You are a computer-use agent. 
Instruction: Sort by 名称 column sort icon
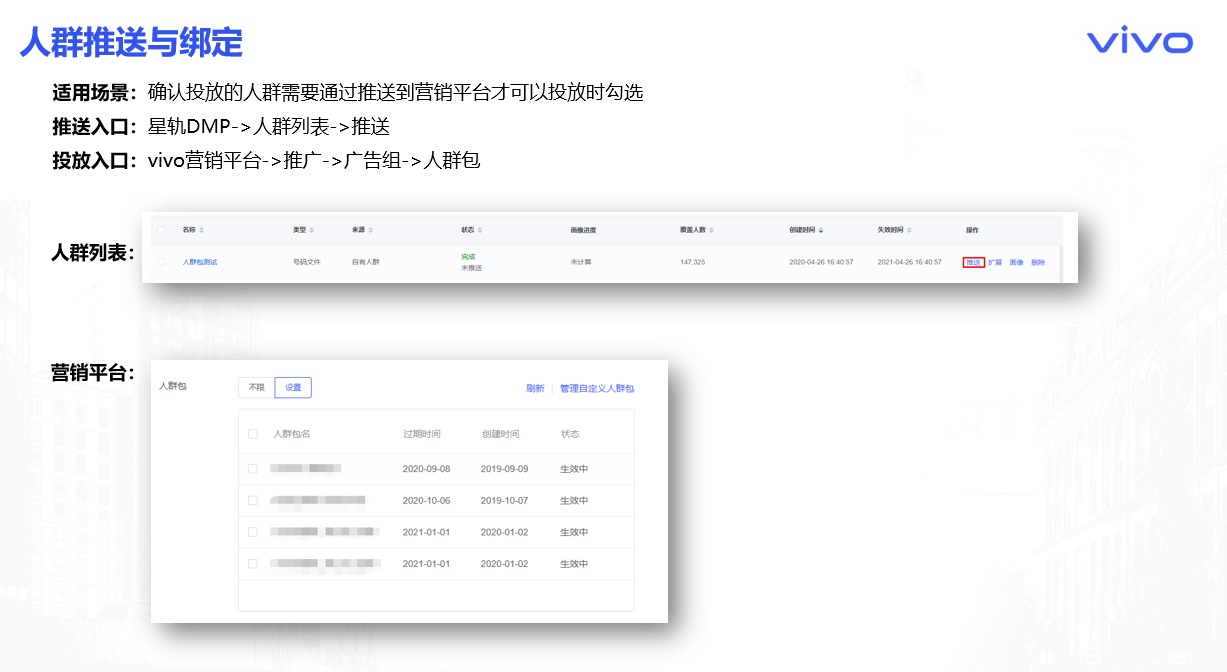pos(201,230)
